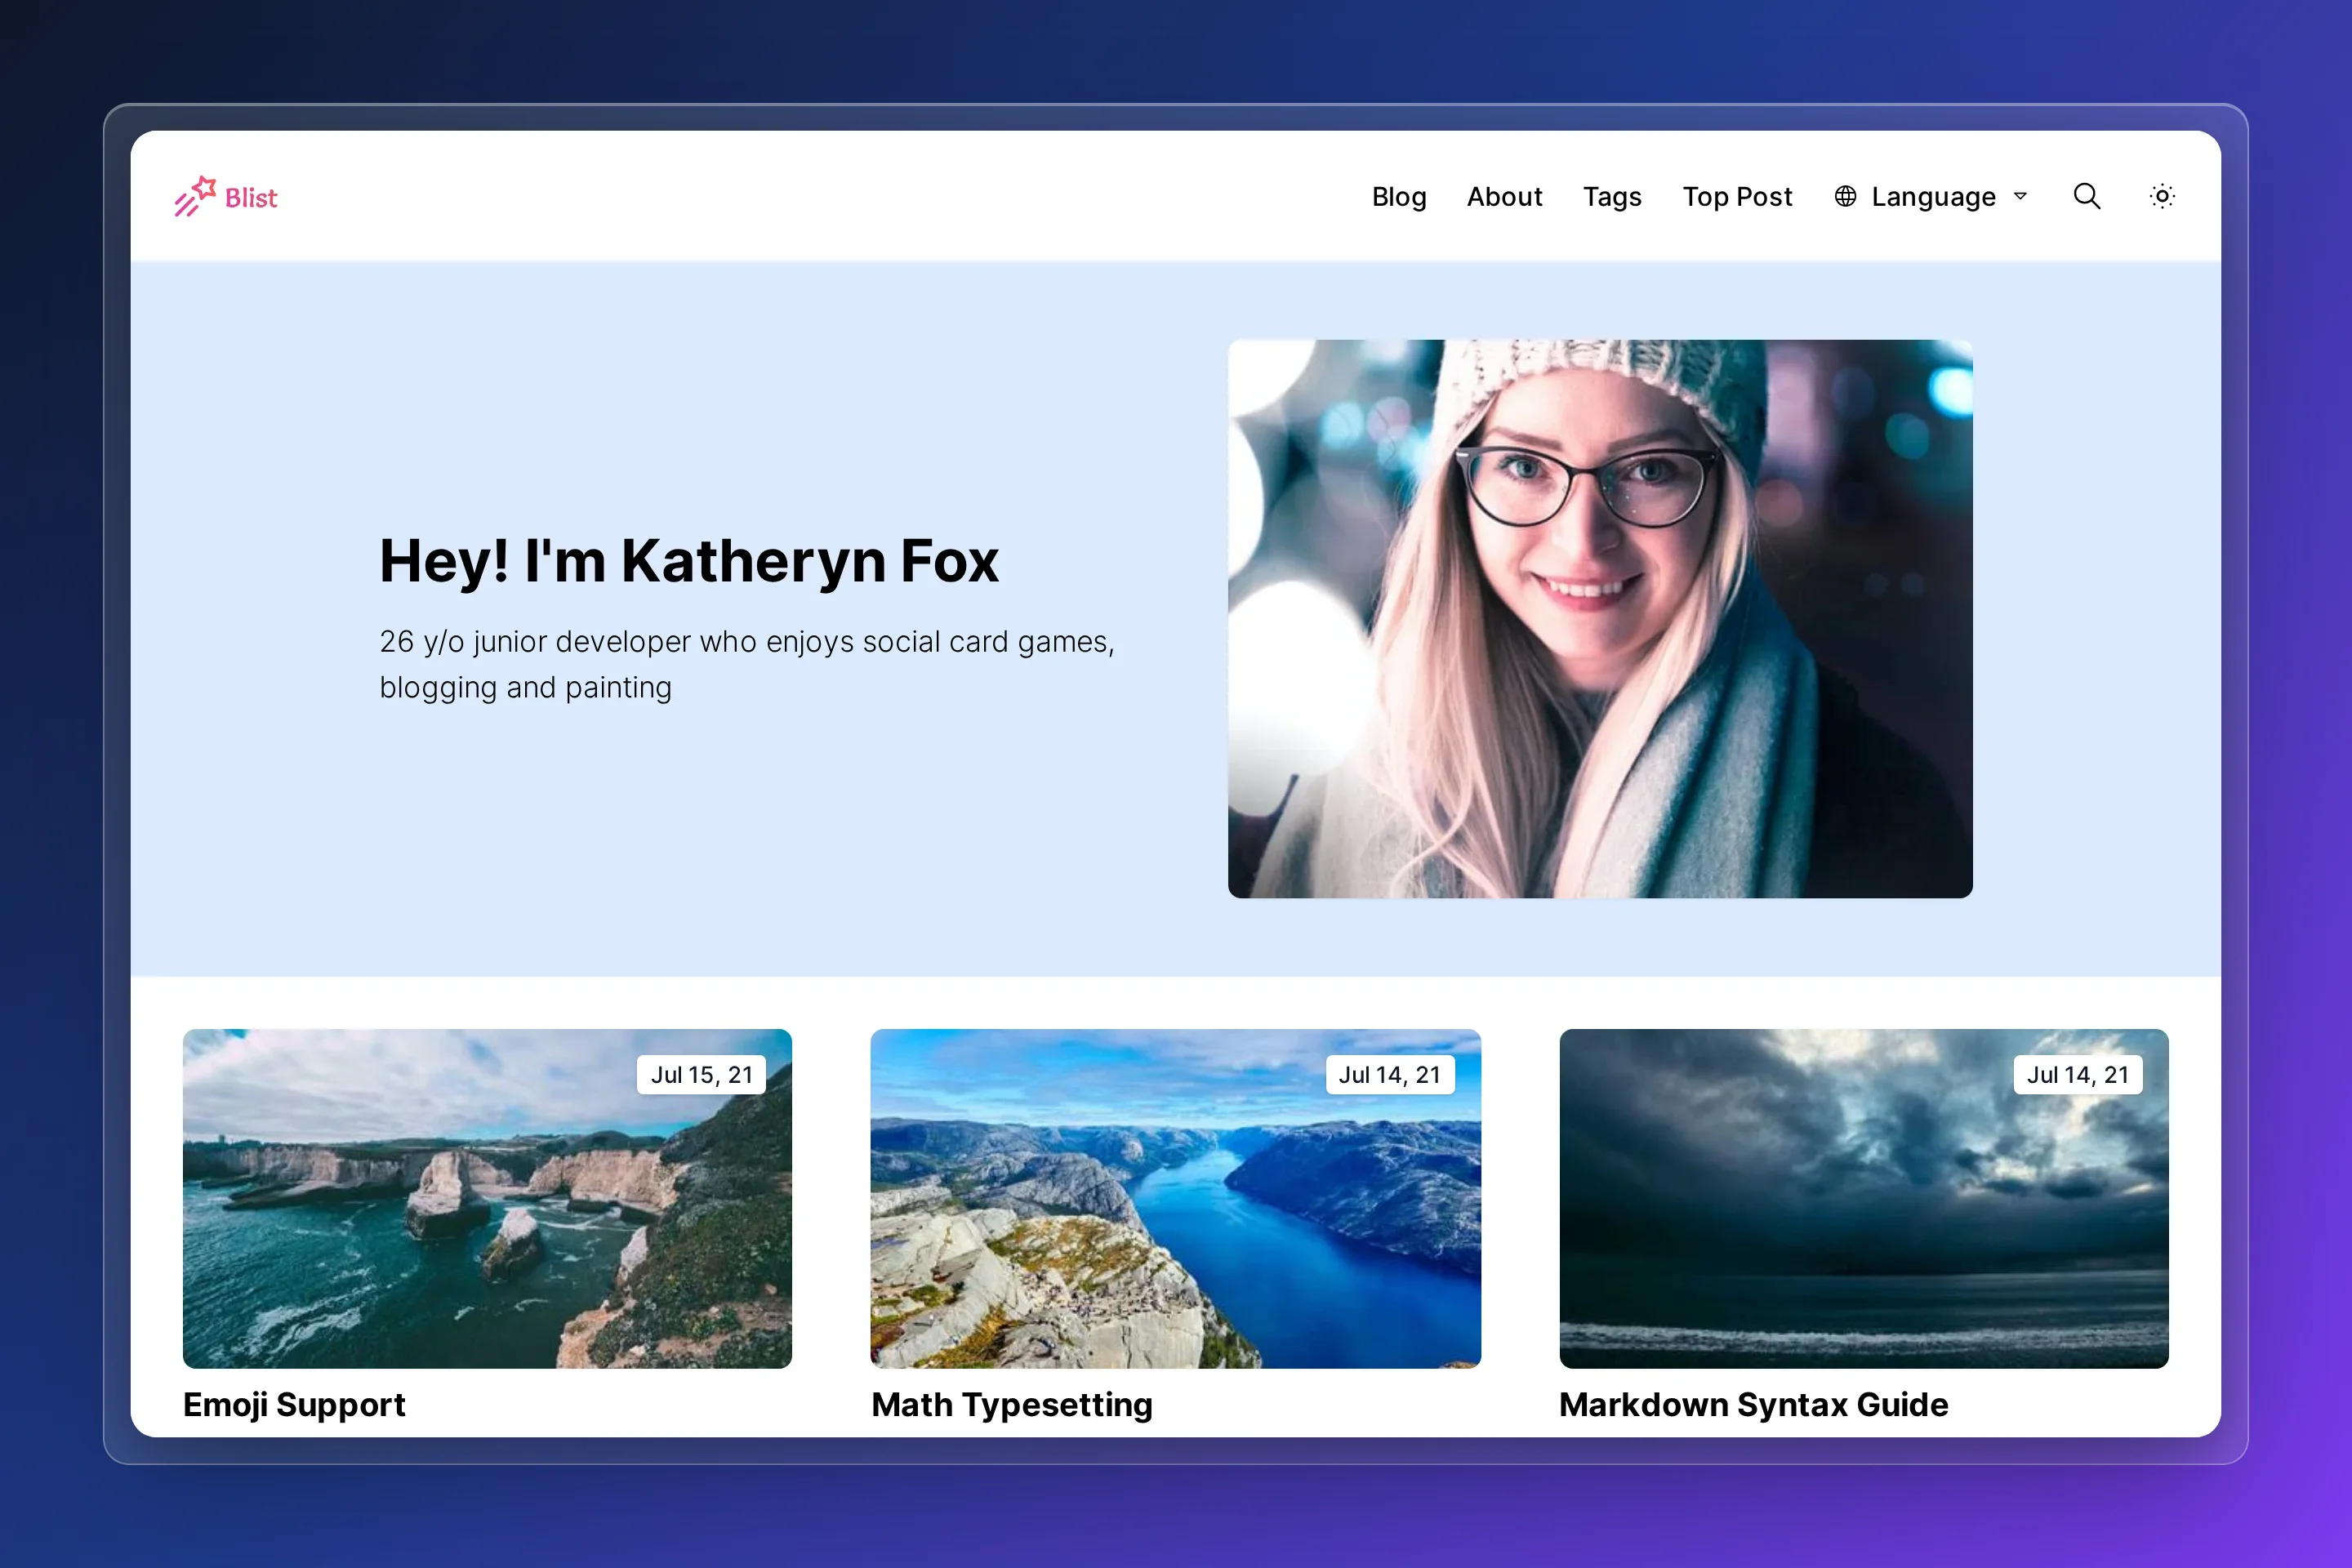
Task: Open the Blog menu item
Action: pyautogui.click(x=1398, y=196)
